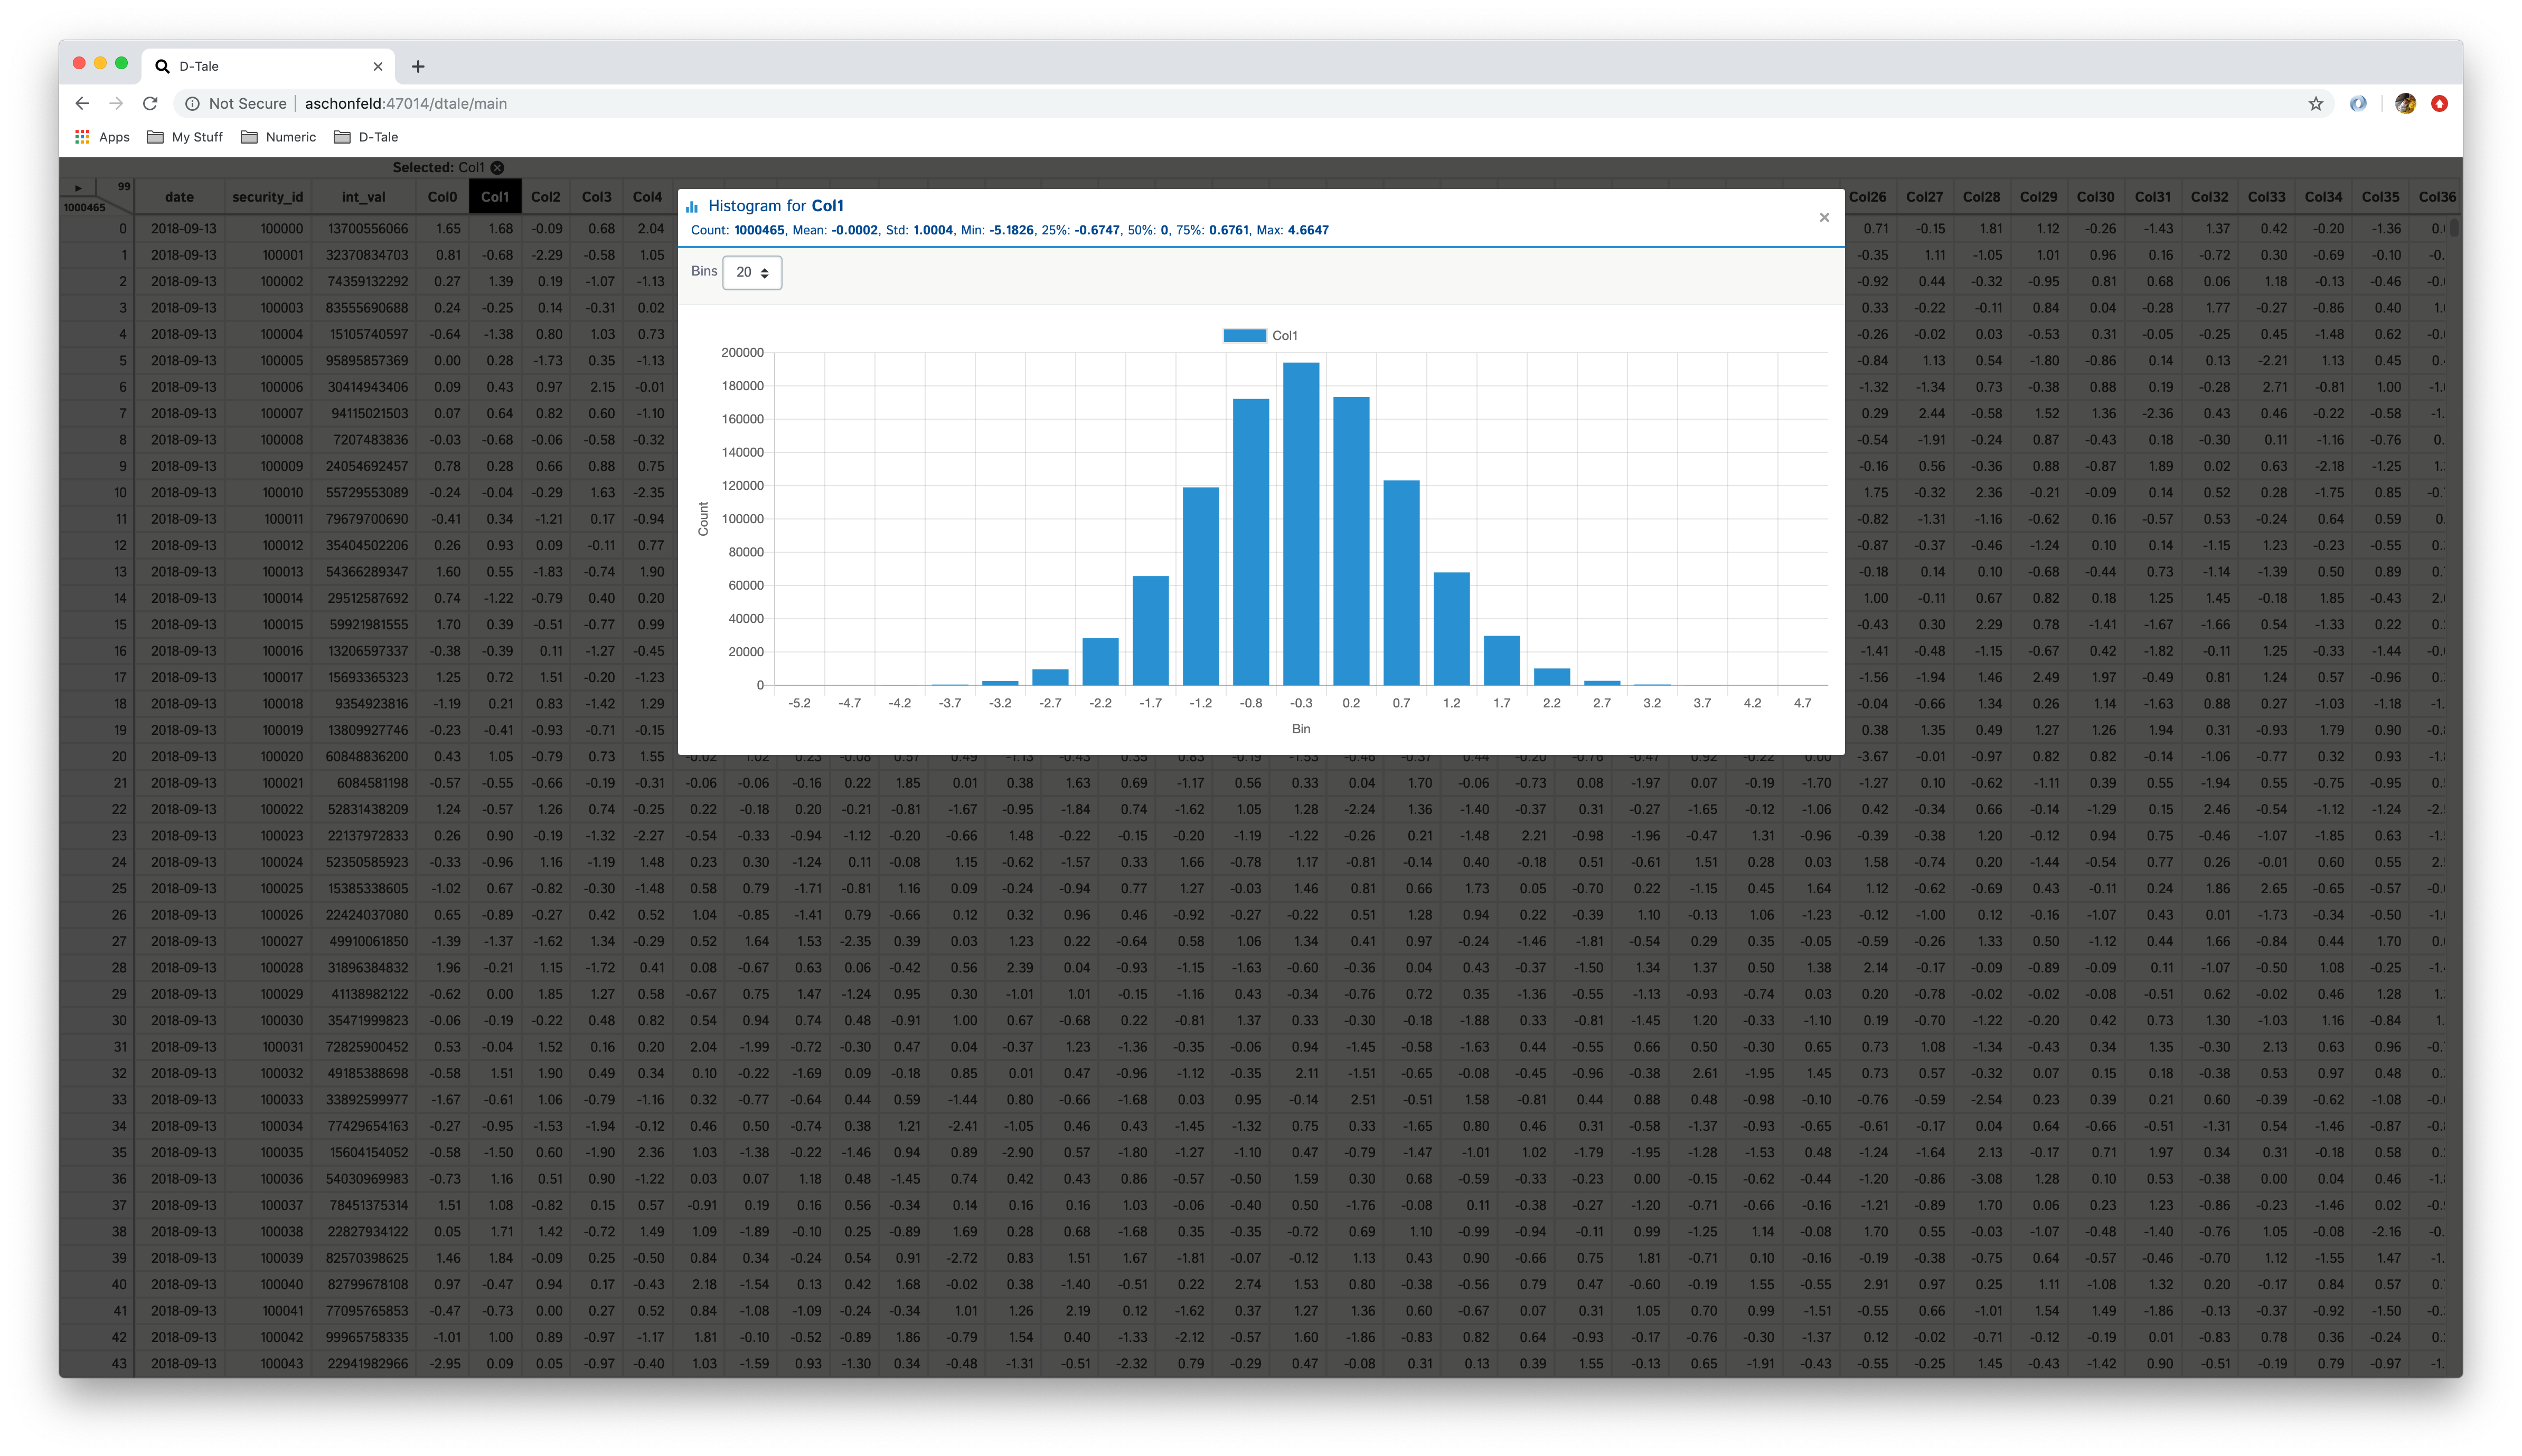
Task: Click the histogram bar-chart icon in dialog title
Action: coord(692,207)
